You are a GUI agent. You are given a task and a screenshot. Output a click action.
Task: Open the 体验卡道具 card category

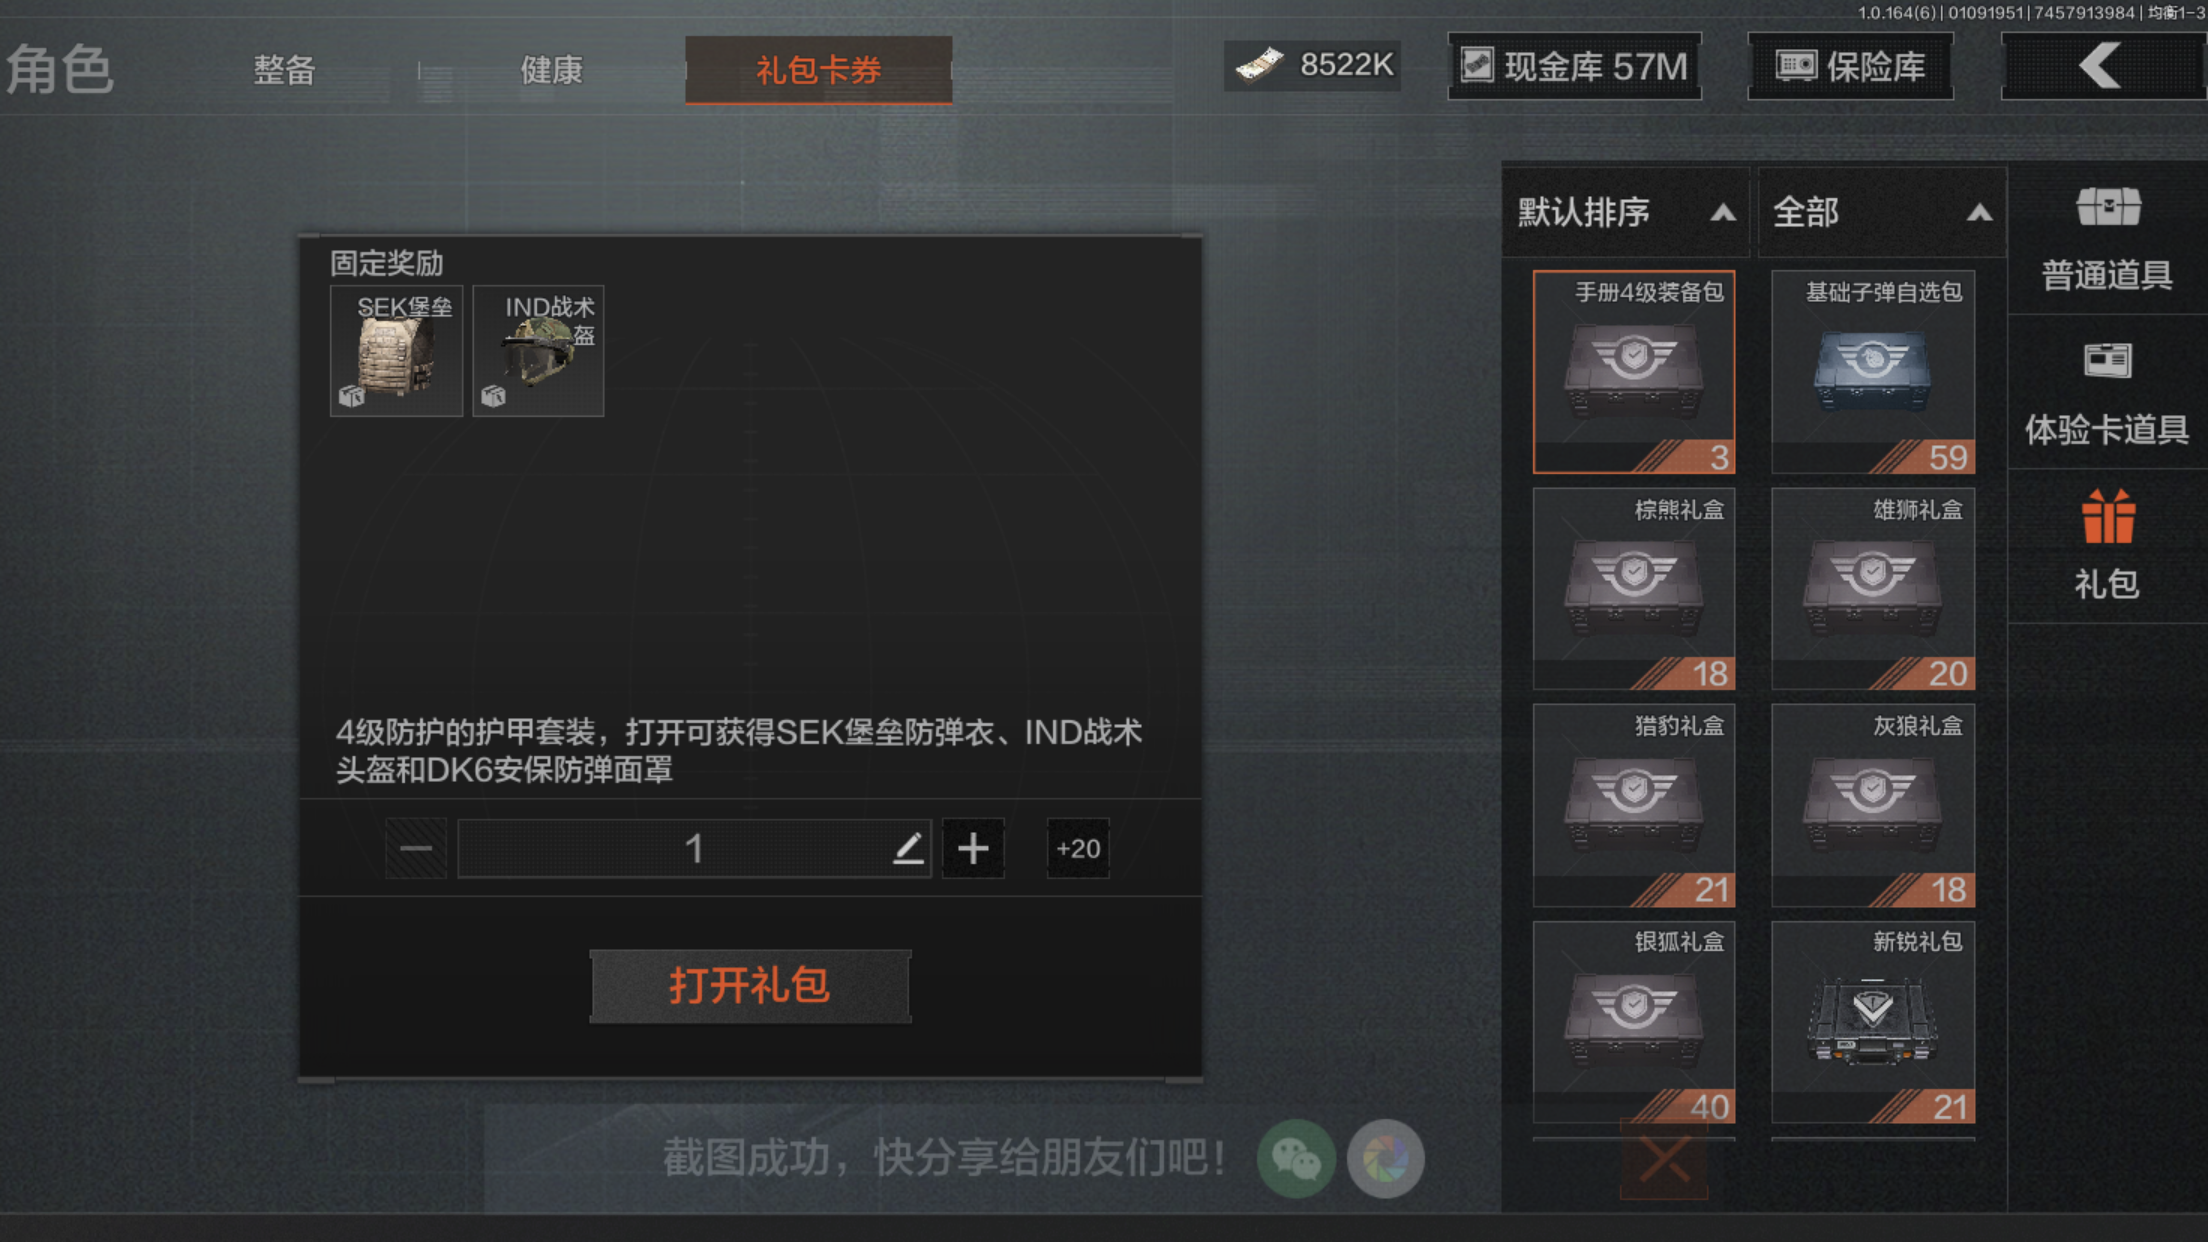tap(2107, 394)
